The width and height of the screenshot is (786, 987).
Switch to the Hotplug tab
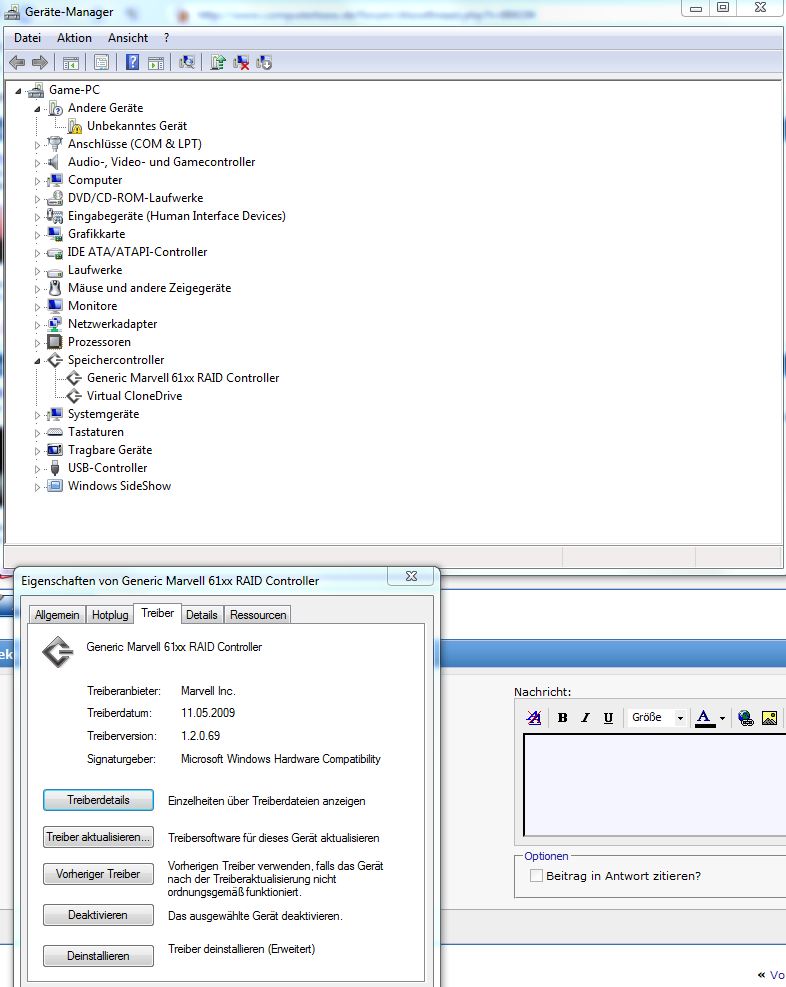110,615
